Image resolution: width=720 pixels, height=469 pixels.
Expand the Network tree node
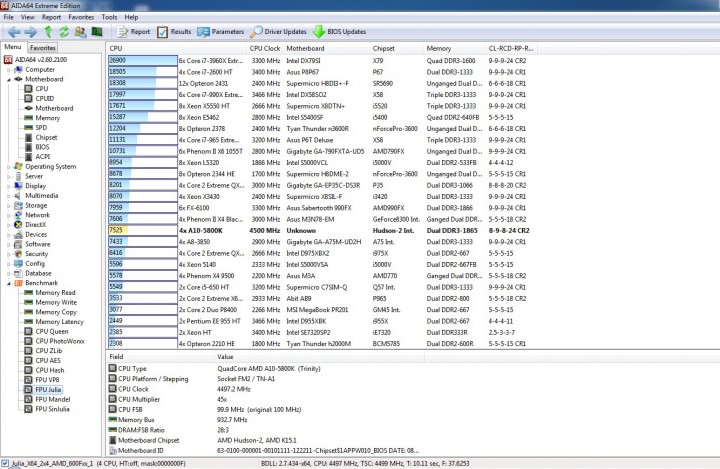8,215
